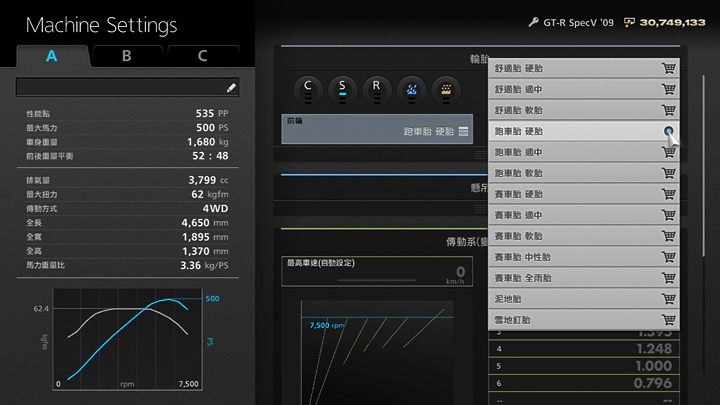This screenshot has width=720, height=405.
Task: Select Sports tires S category icon
Action: click(342, 87)
